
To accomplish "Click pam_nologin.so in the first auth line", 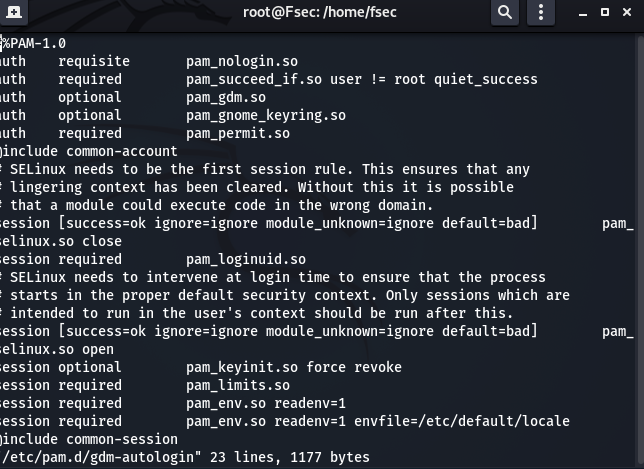I will 242,62.
